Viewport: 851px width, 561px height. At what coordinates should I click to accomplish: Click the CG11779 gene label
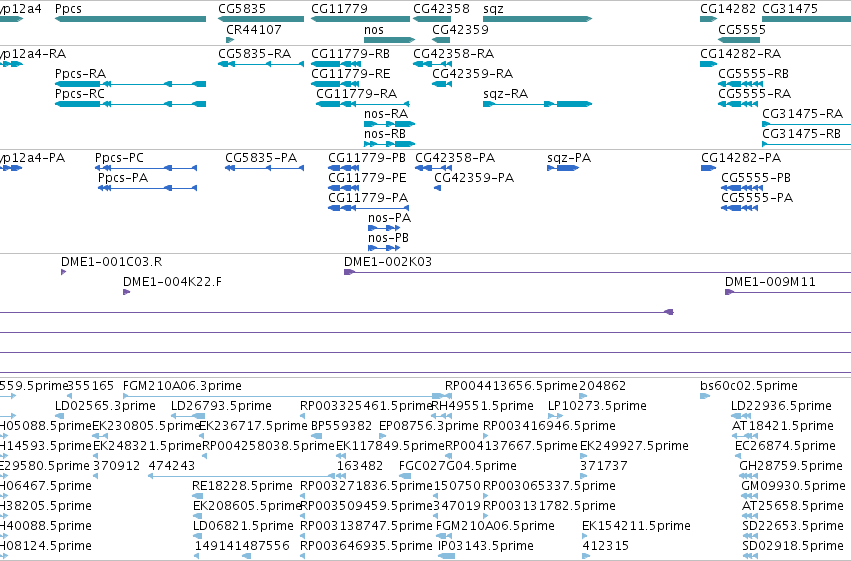pos(339,9)
